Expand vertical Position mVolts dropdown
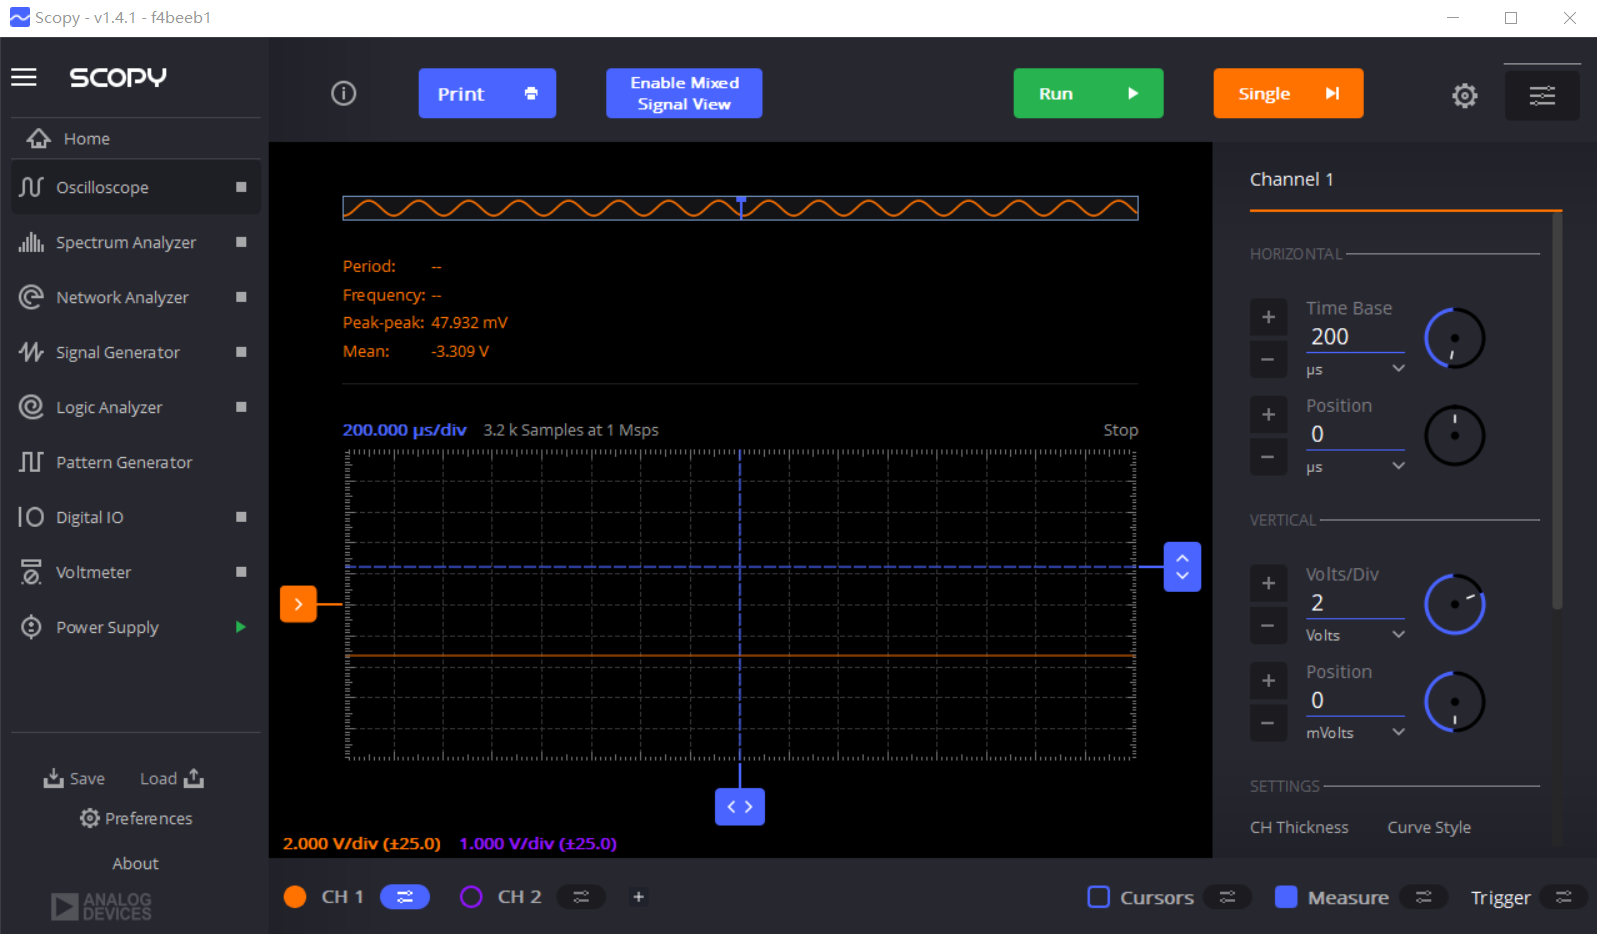The image size is (1597, 934). (1398, 732)
